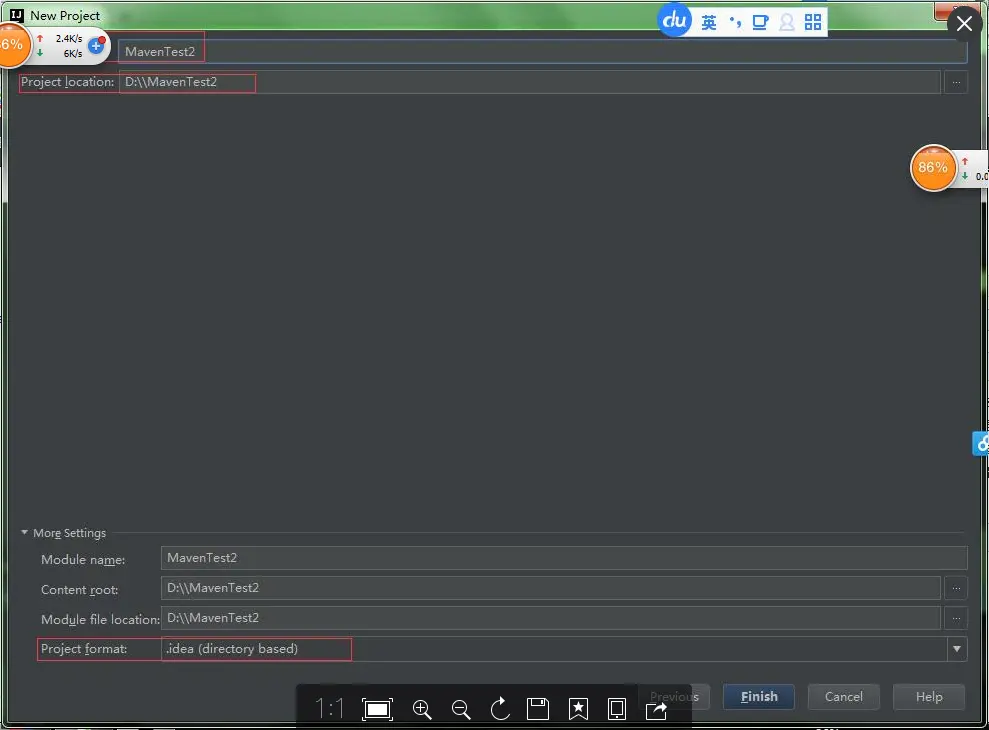
Task: Collapse the More Settings section
Action: [x=25, y=533]
